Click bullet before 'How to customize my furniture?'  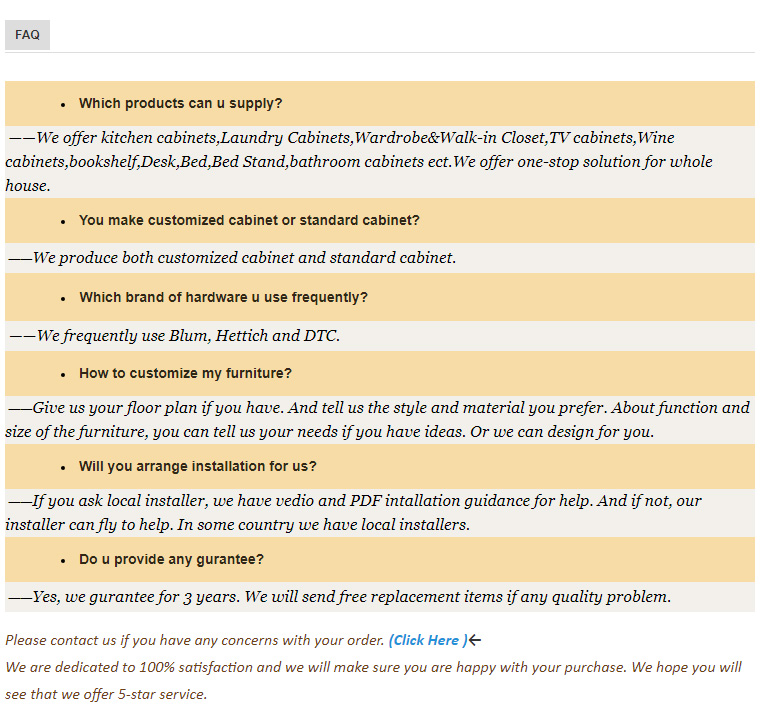pyautogui.click(x=63, y=375)
